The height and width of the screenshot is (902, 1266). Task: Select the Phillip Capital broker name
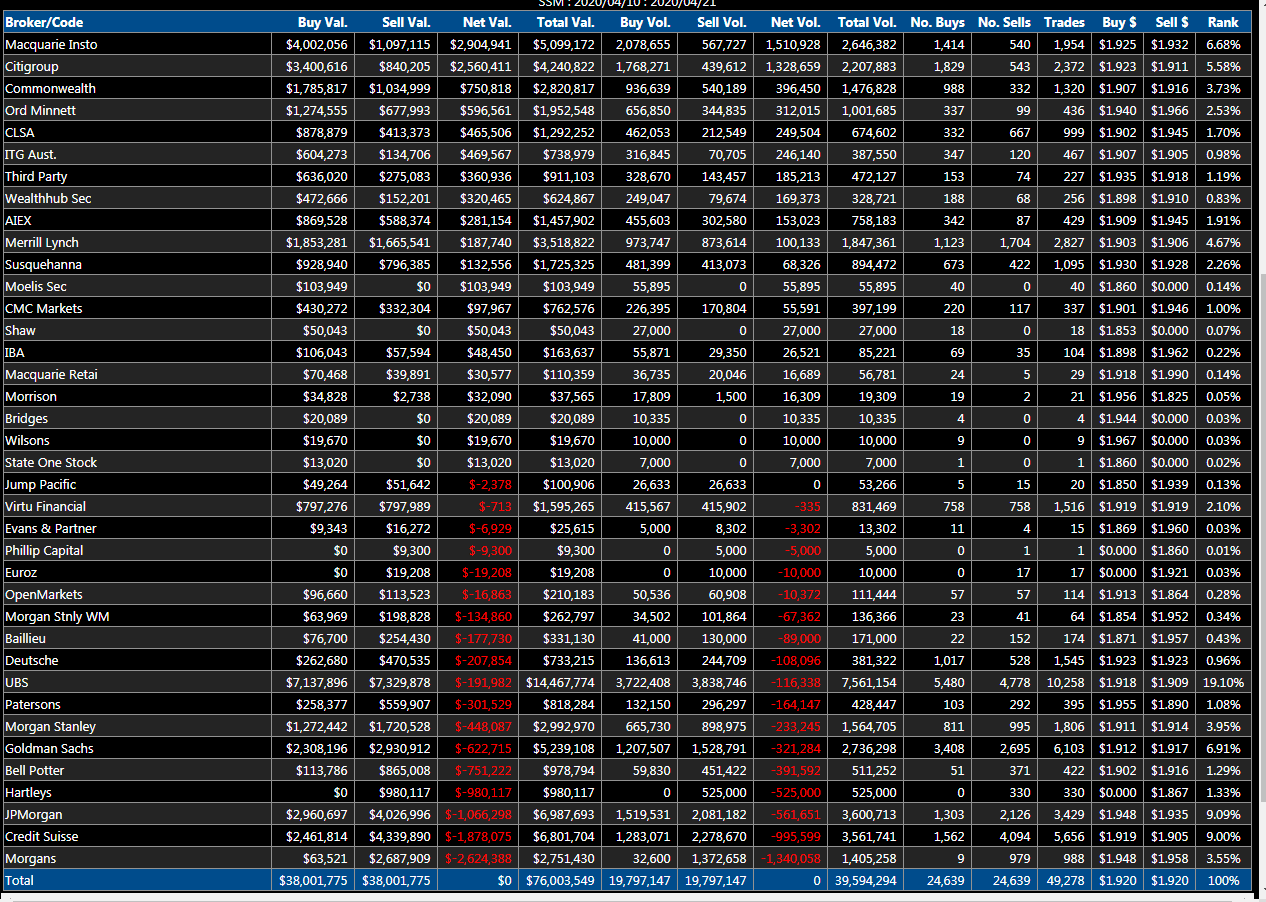tap(44, 550)
